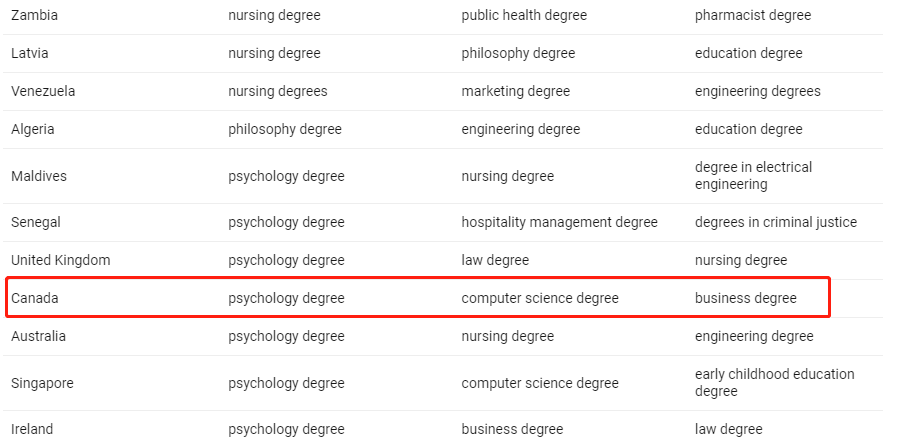
Task: Select the highlighted Canada cell
Action: pos(36,298)
